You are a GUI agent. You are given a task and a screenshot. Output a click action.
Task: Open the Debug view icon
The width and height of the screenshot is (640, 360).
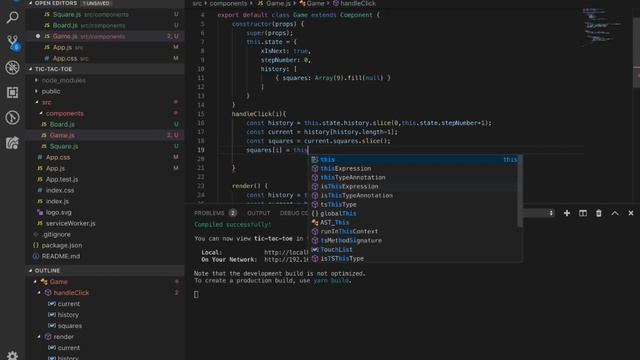(13, 67)
